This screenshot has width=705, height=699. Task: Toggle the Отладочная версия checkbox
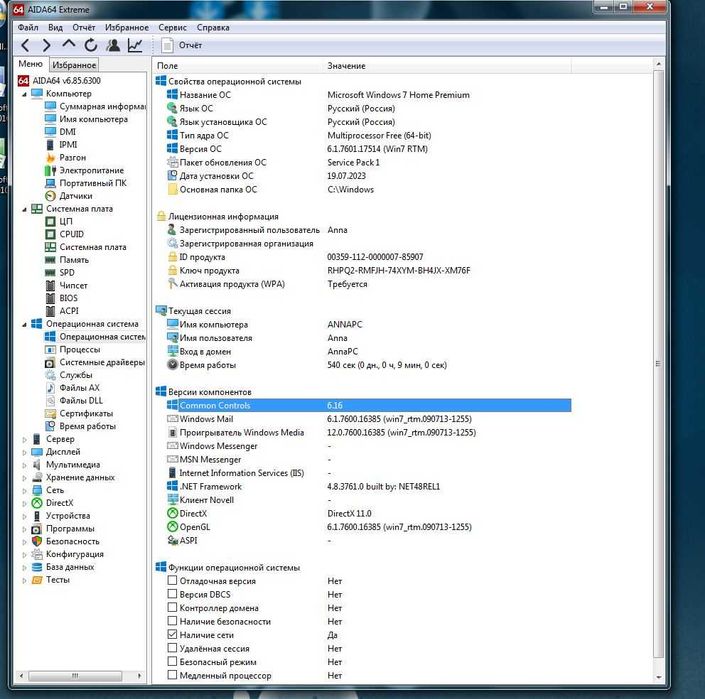click(x=172, y=581)
